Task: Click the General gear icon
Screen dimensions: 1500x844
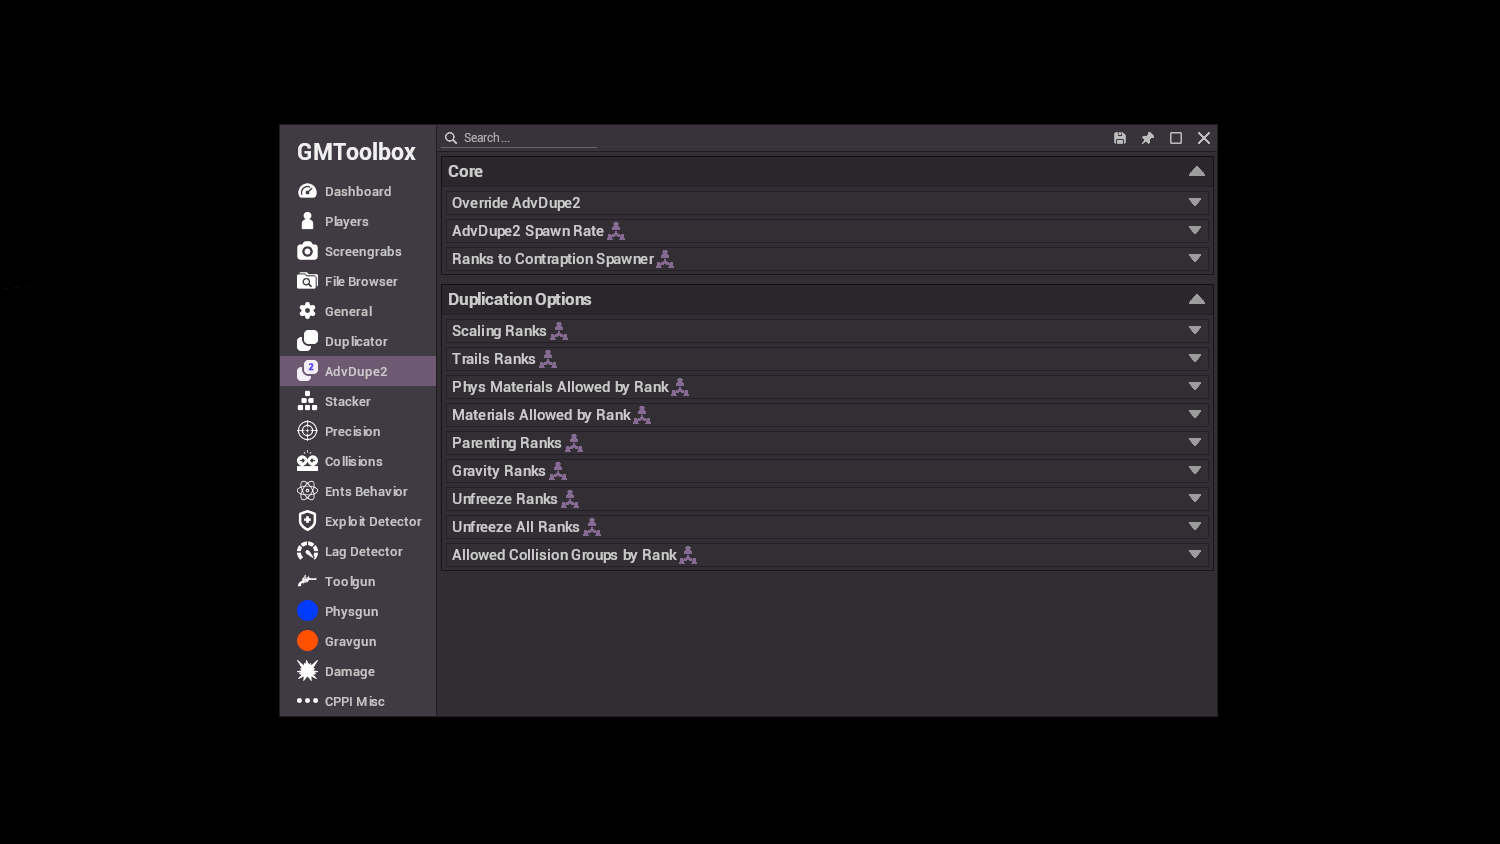Action: 307,311
